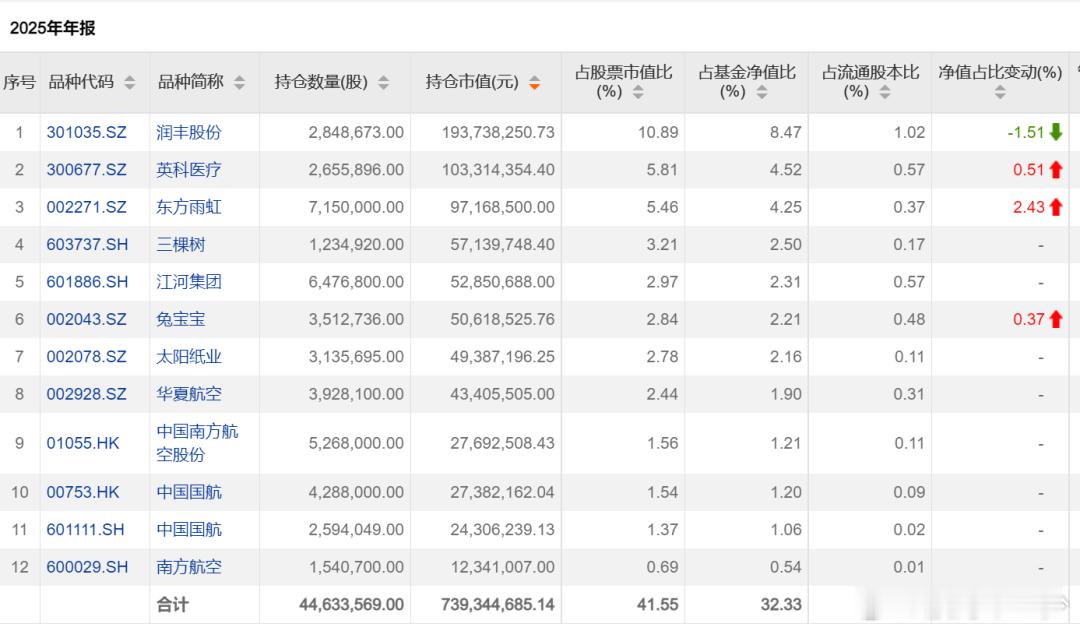
Task: Select the 8.47 net value ratio cell
Action: point(786,132)
